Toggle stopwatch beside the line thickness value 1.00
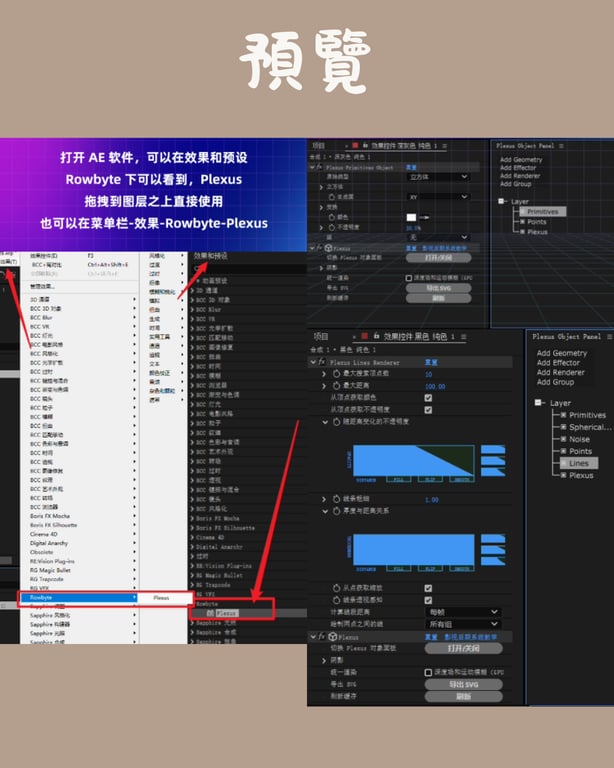 click(336, 499)
